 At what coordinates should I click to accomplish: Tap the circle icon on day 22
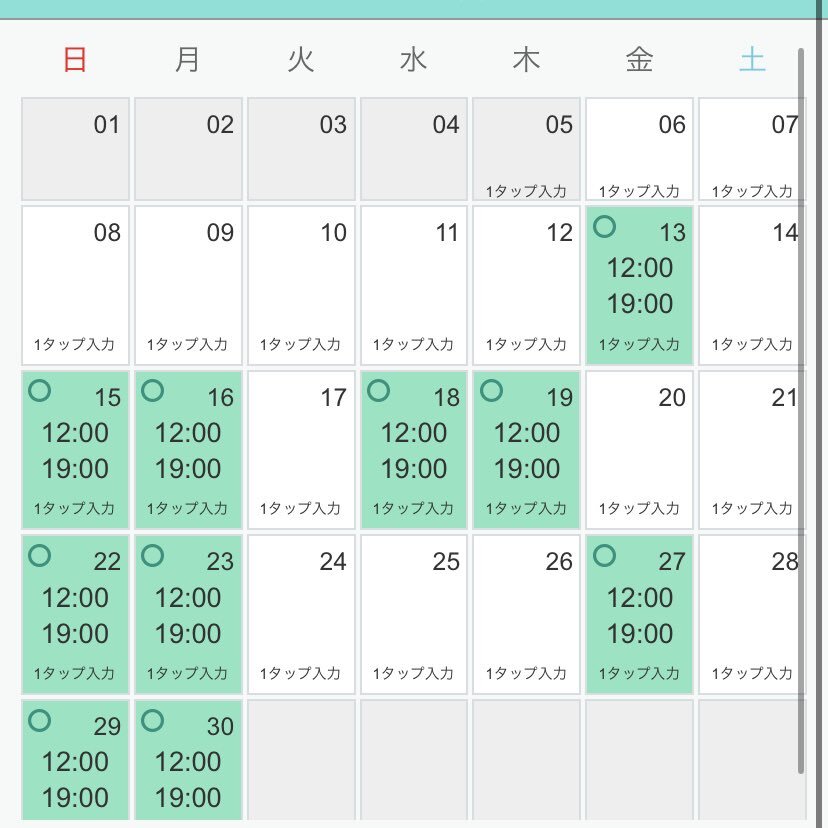40,556
